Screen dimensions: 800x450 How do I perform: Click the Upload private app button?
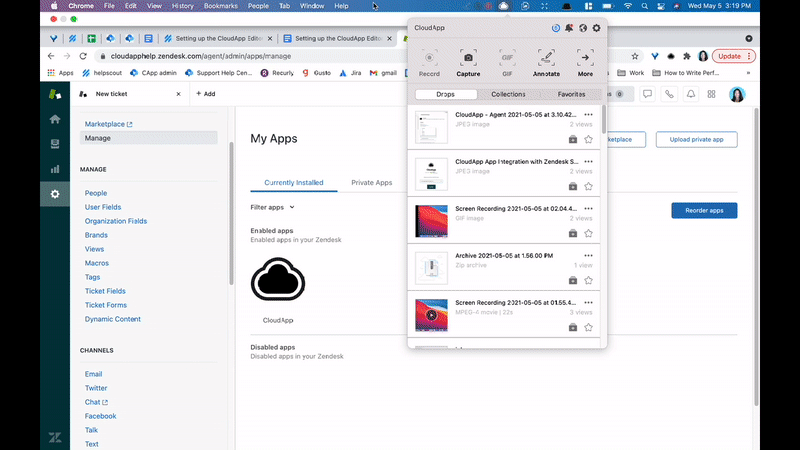pyautogui.click(x=696, y=139)
